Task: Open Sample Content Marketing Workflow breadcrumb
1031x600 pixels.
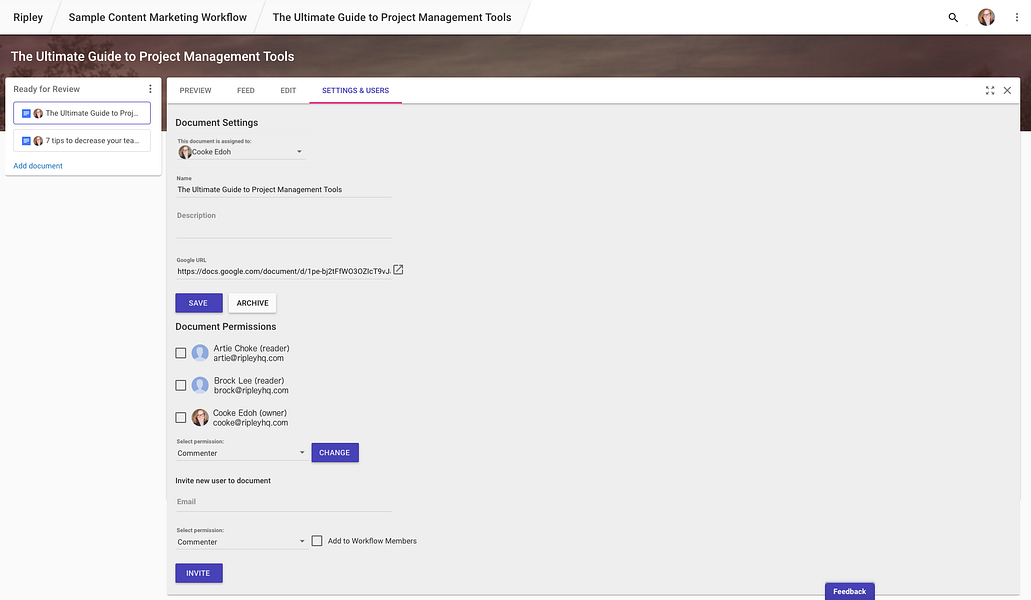Action: tap(158, 18)
